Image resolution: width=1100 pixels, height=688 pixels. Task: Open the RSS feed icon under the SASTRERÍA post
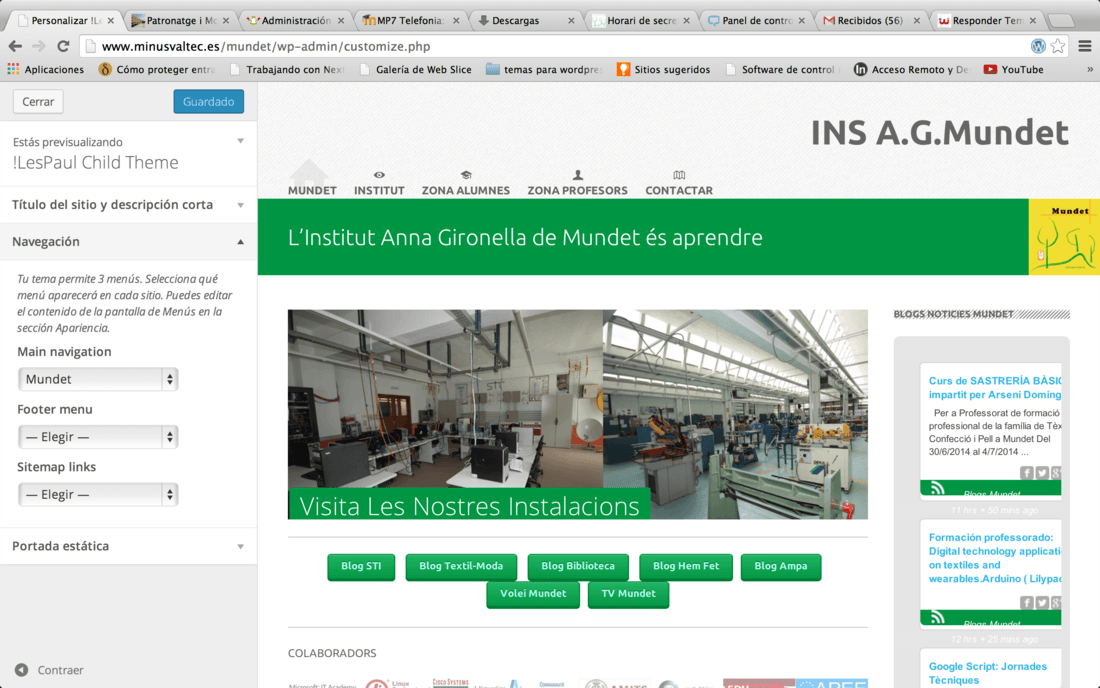(938, 489)
